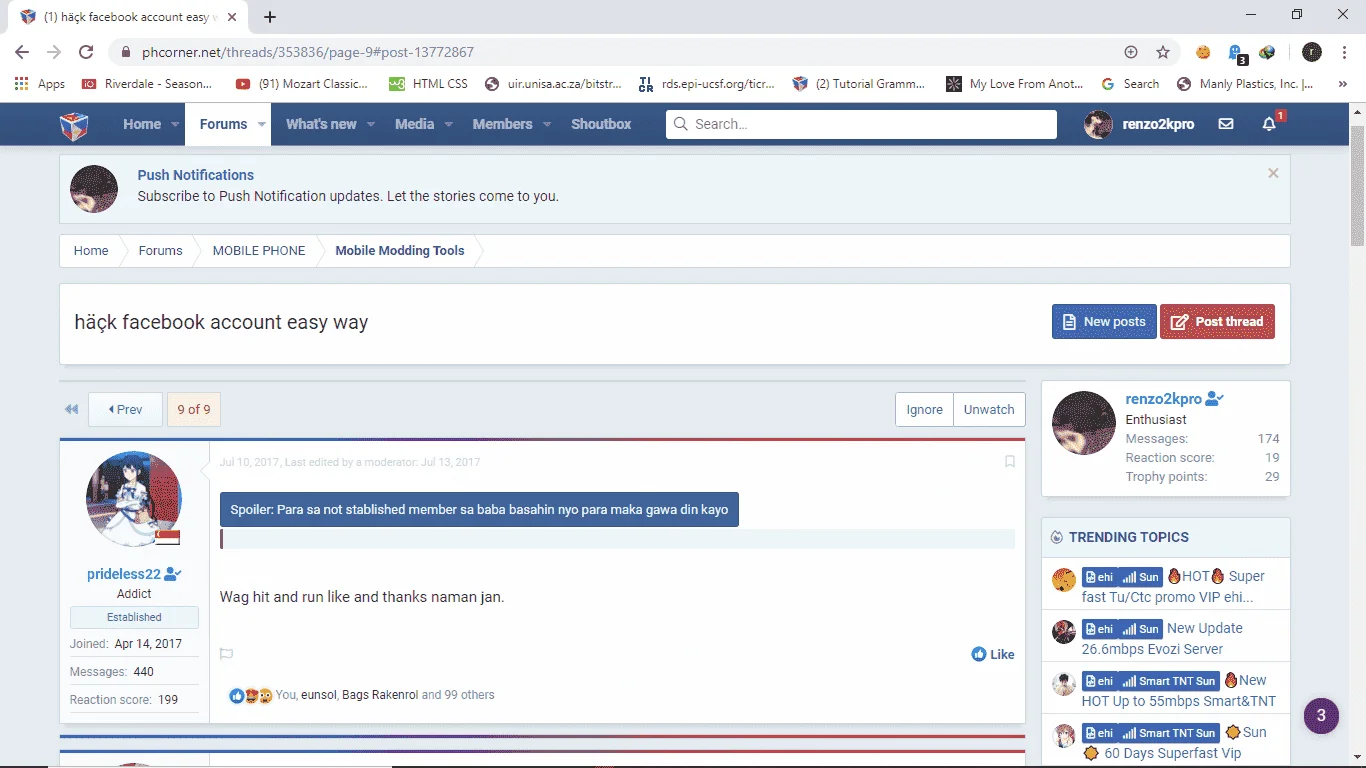1366x768 pixels.
Task: Open first trending topic's user avatar
Action: point(1063,580)
